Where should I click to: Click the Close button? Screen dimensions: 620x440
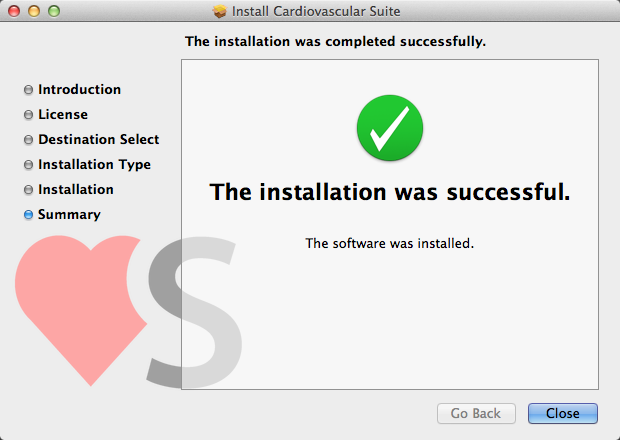[x=563, y=413]
